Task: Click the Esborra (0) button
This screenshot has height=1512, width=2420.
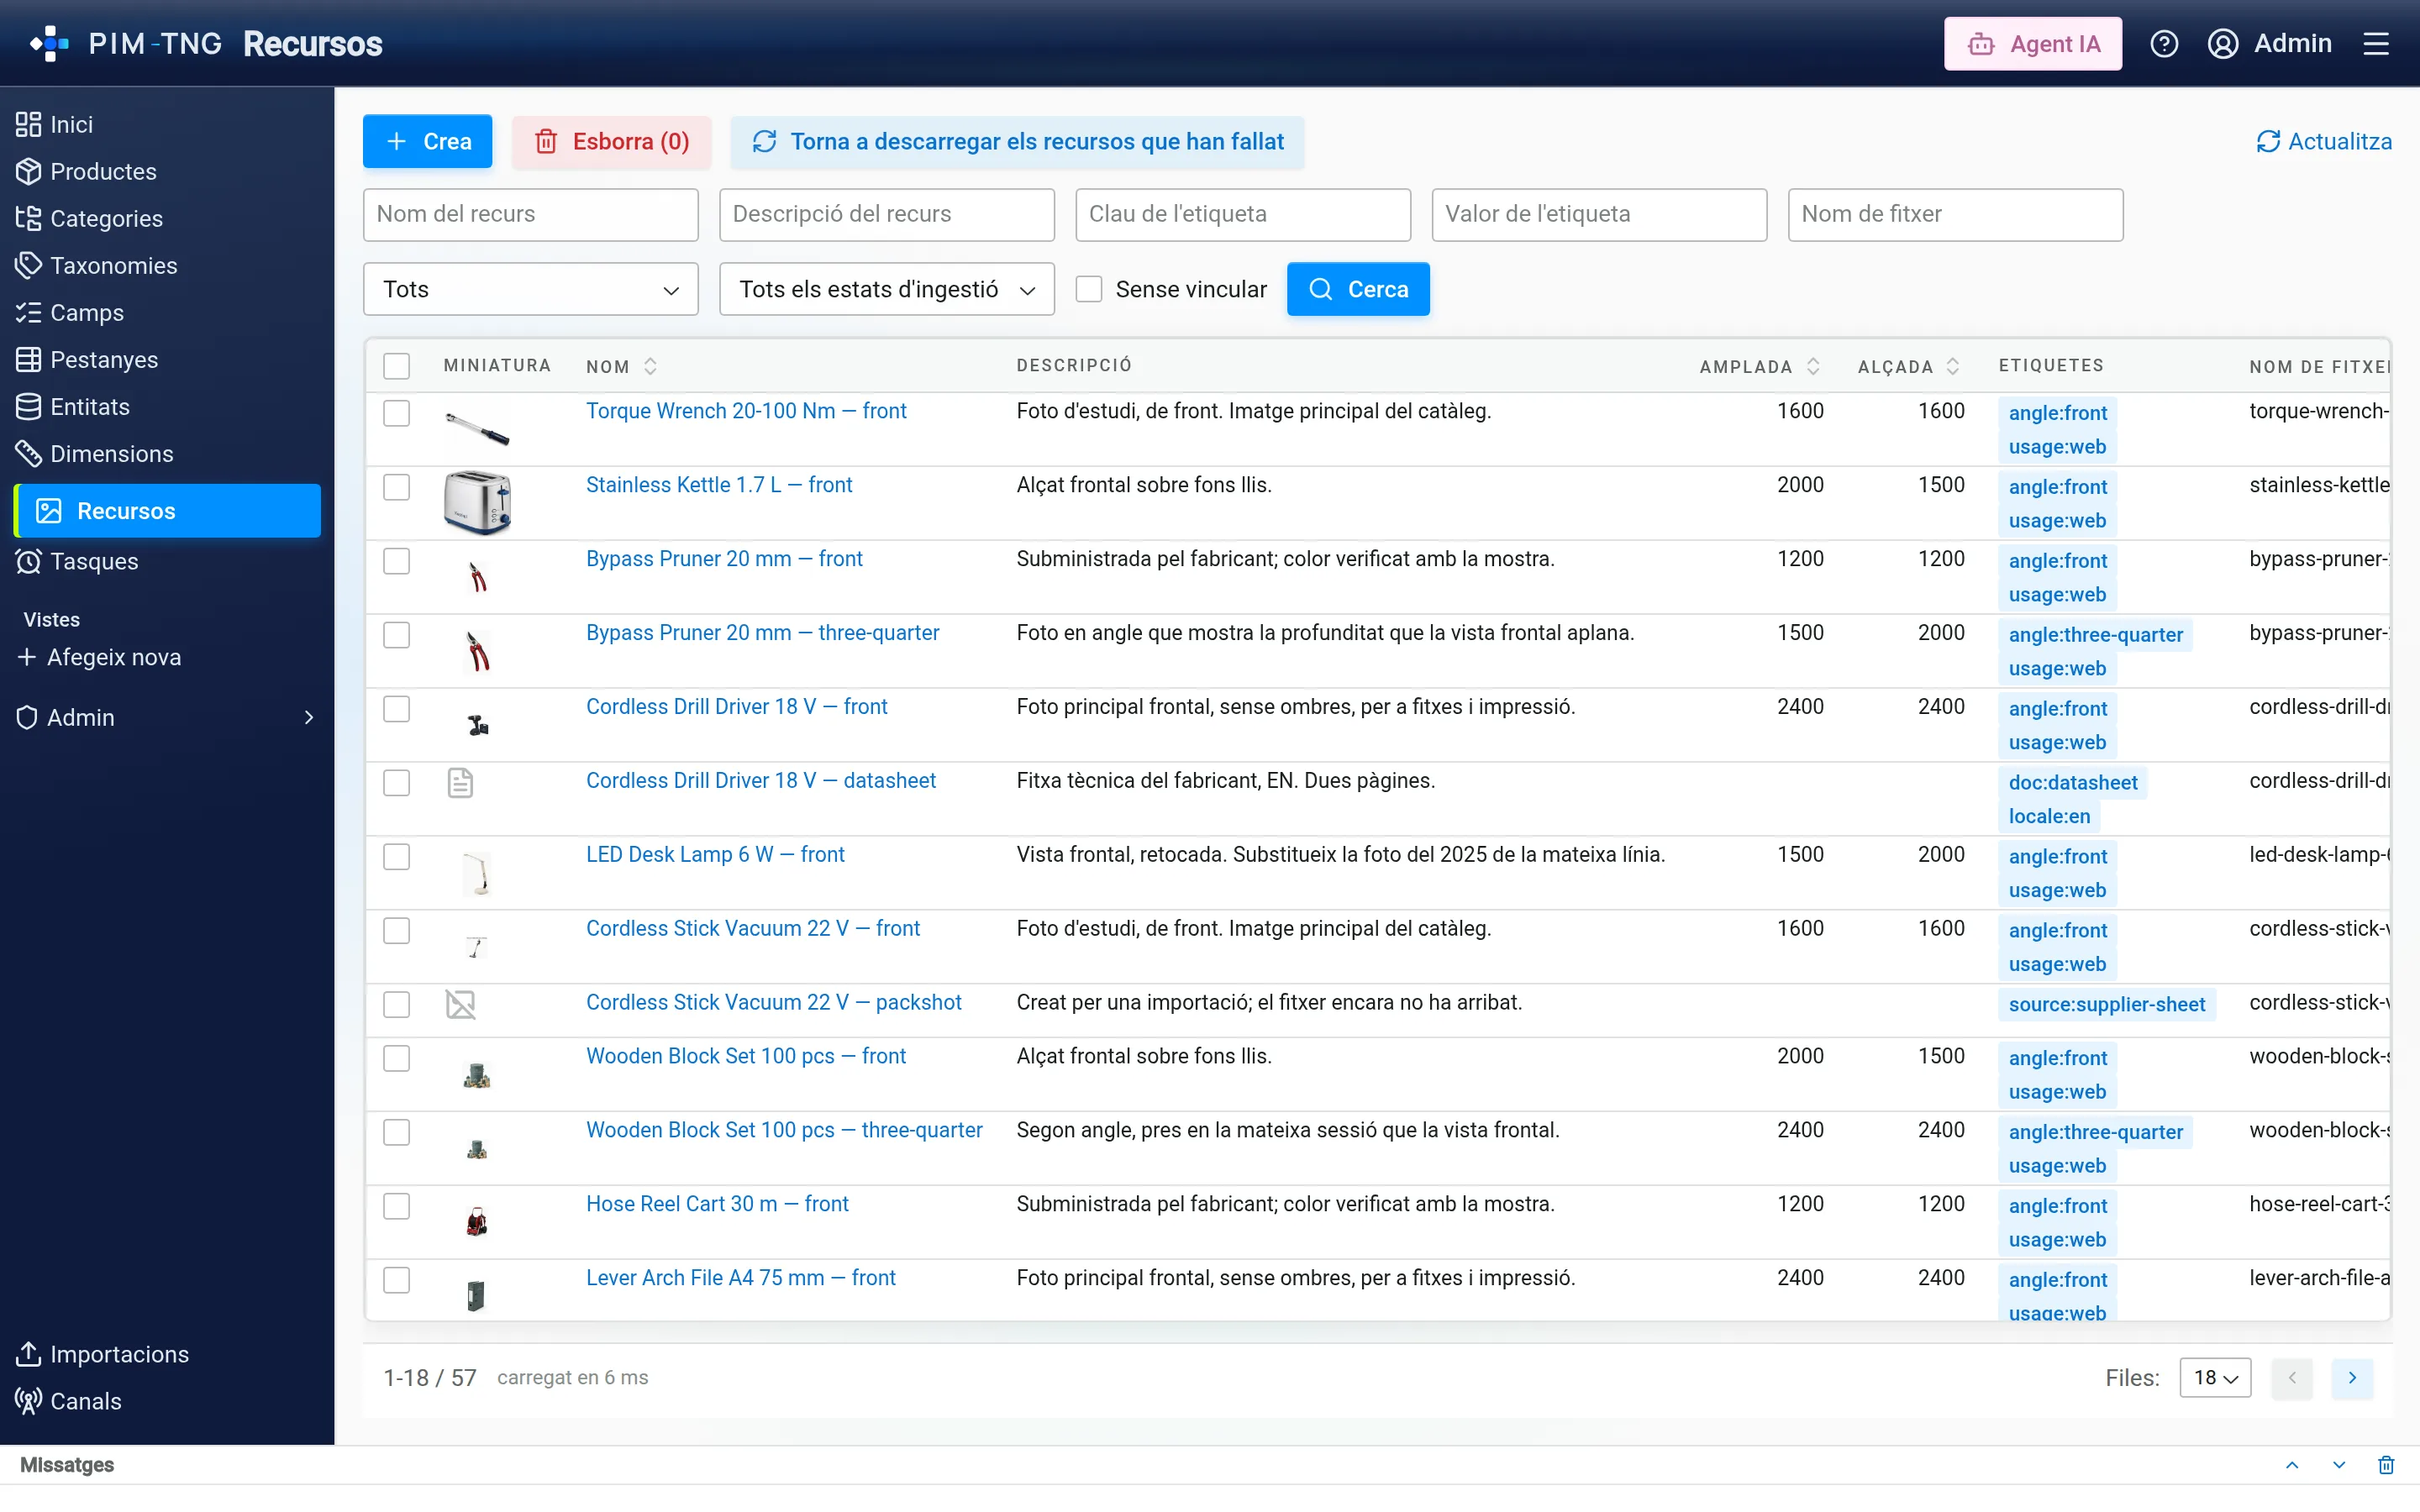Action: 611,142
